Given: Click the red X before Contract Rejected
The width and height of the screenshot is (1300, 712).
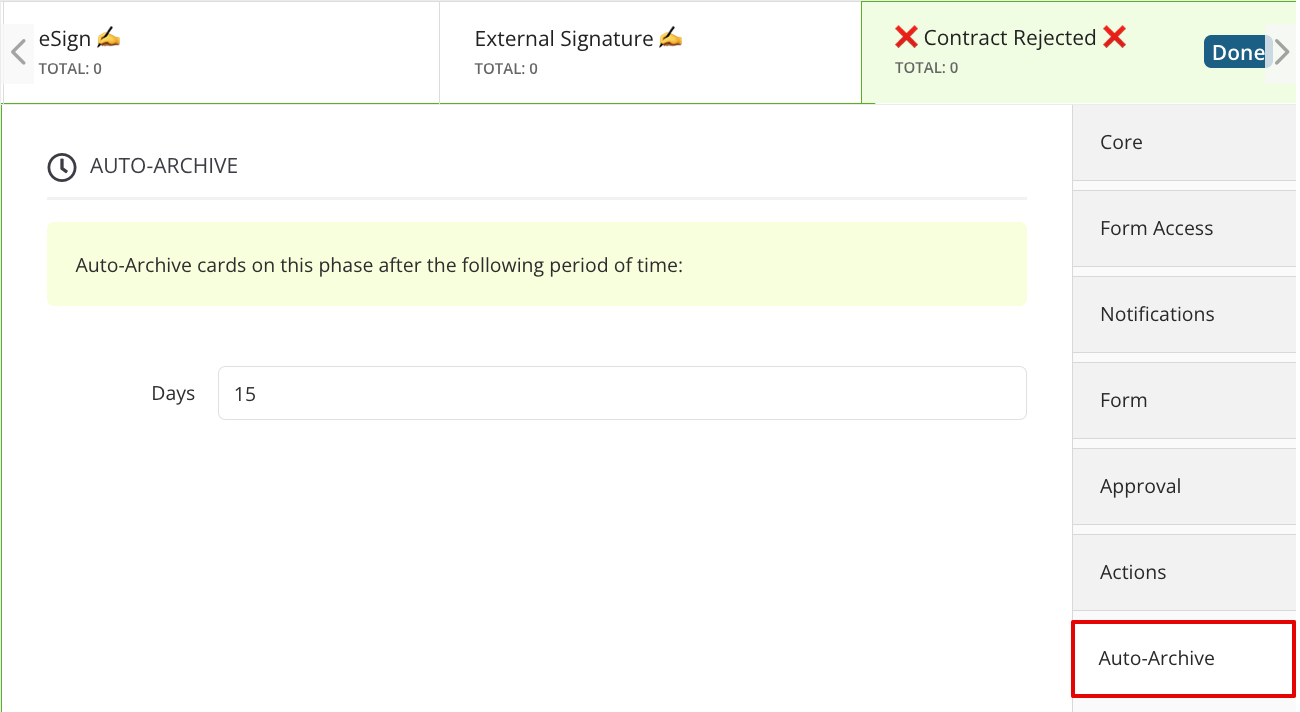Looking at the screenshot, I should [906, 38].
